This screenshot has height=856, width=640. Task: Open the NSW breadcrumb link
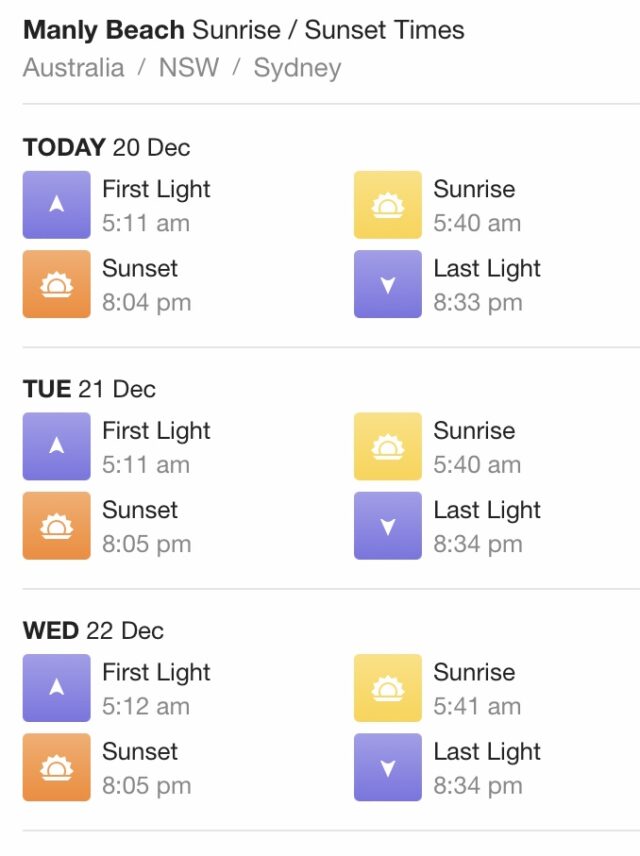[x=189, y=68]
